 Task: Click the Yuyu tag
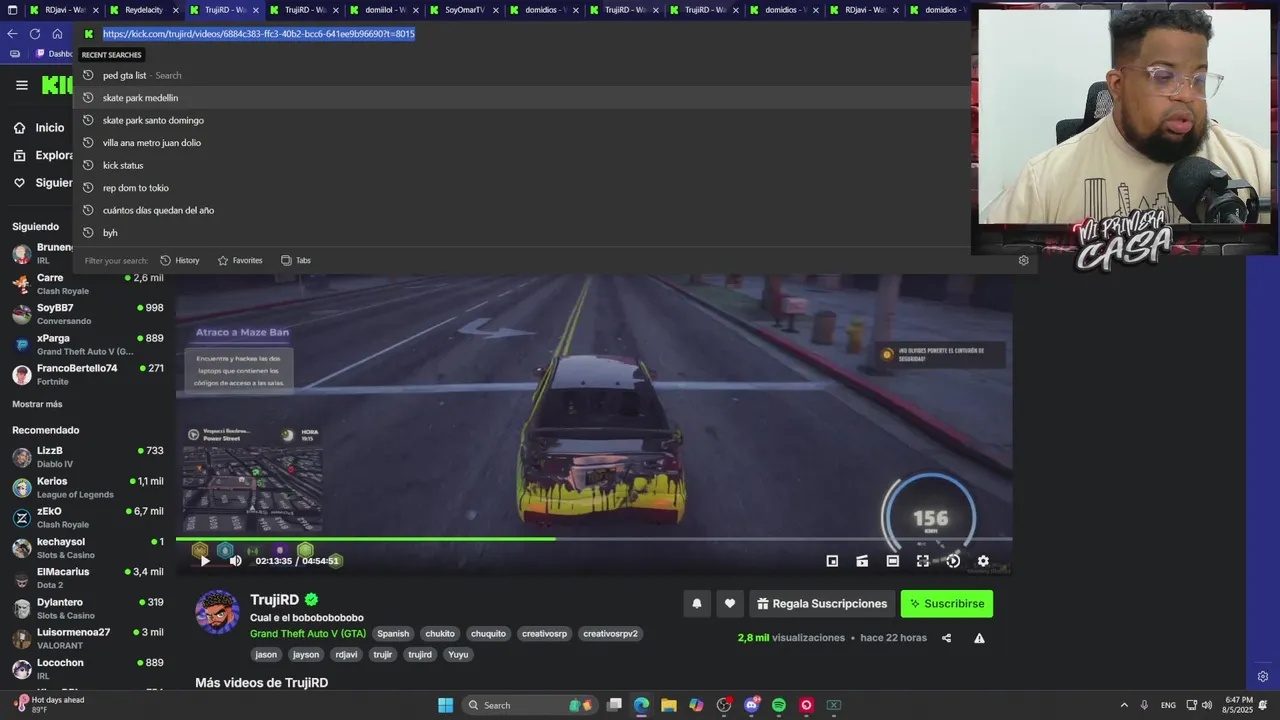coord(458,655)
